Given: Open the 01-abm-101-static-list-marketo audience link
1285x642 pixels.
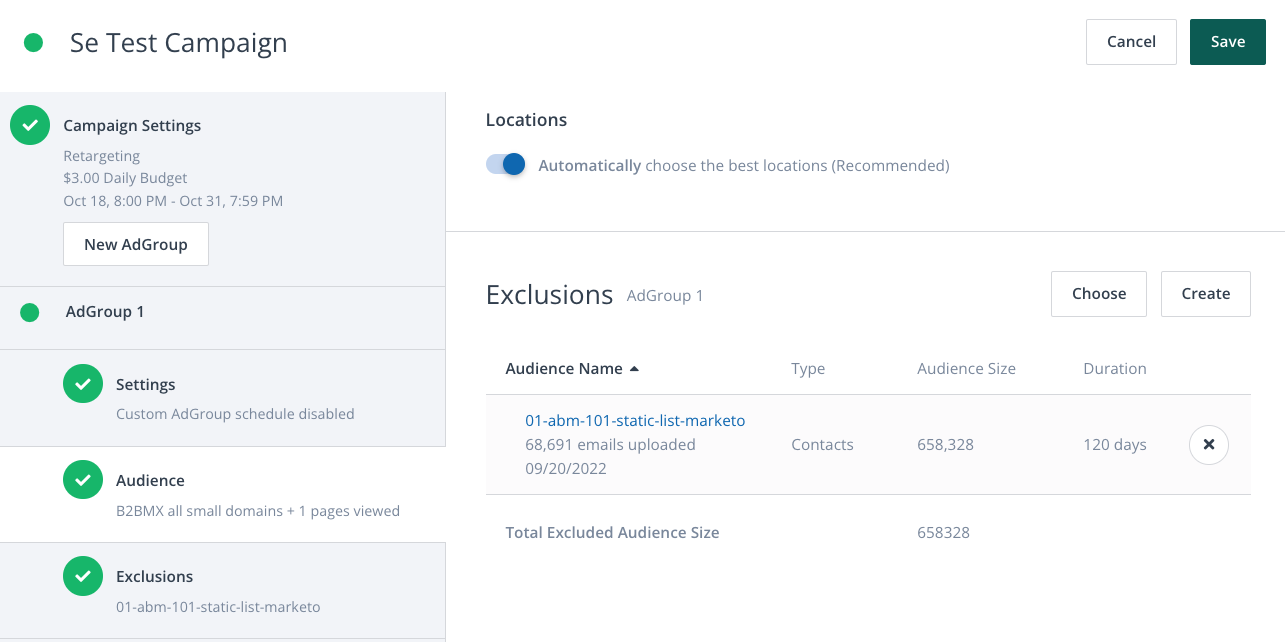Looking at the screenshot, I should point(635,421).
